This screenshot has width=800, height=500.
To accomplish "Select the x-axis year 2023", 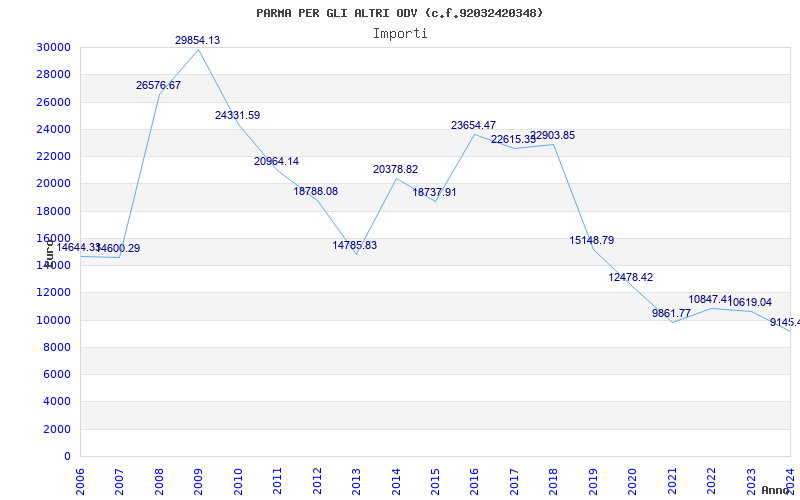I will (x=751, y=481).
